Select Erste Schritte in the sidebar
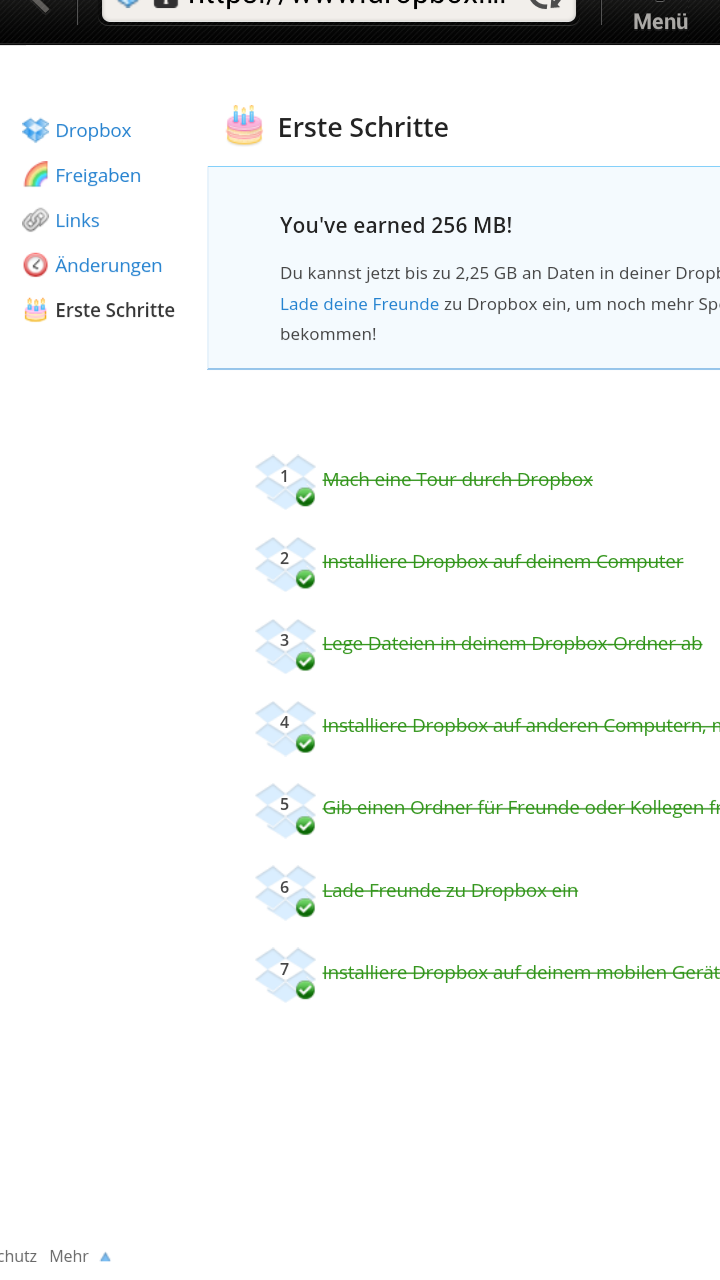 tap(115, 310)
